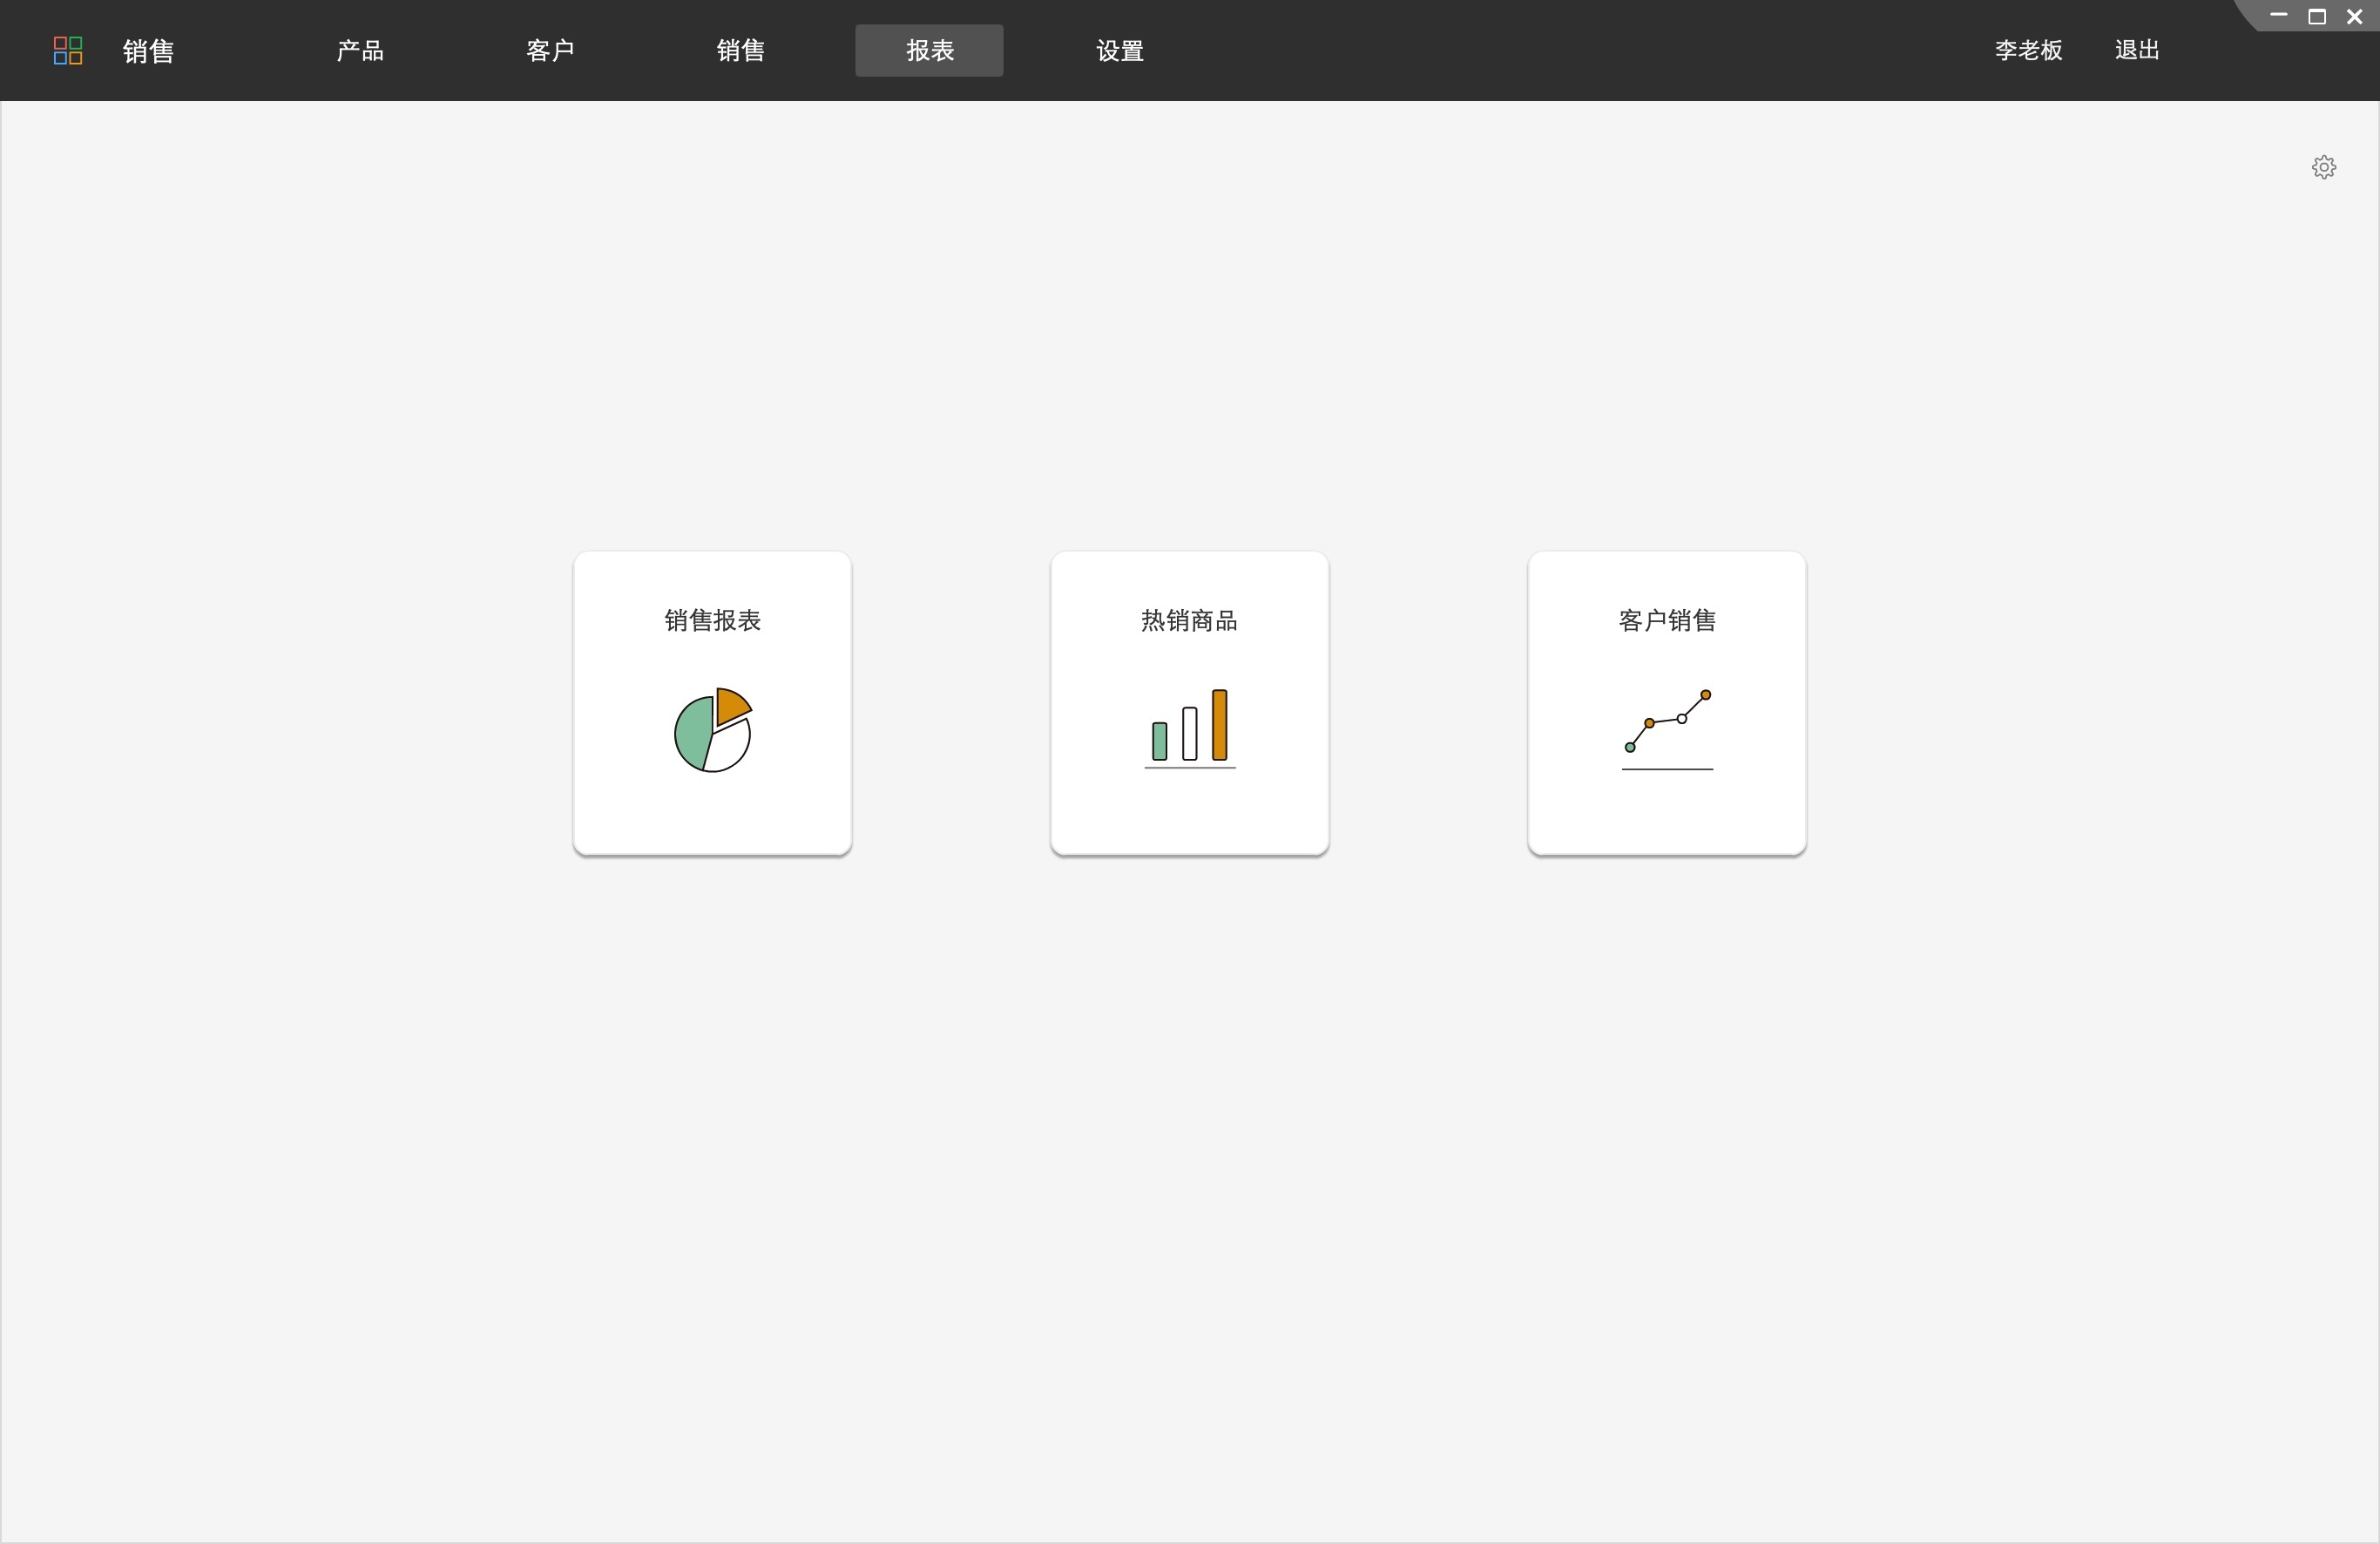2380x1544 pixels.
Task: Open the 销售报表 card title
Action: click(x=713, y=620)
